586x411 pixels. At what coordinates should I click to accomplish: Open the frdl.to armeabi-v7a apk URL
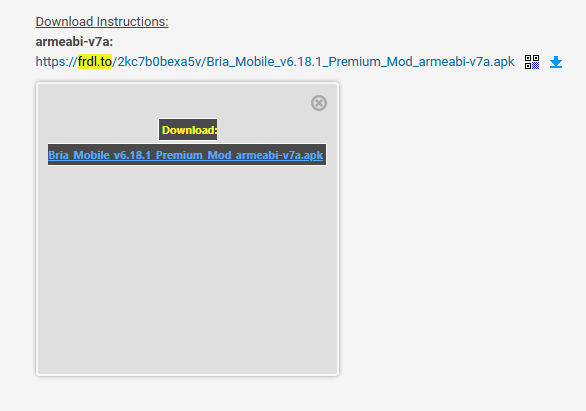point(275,62)
